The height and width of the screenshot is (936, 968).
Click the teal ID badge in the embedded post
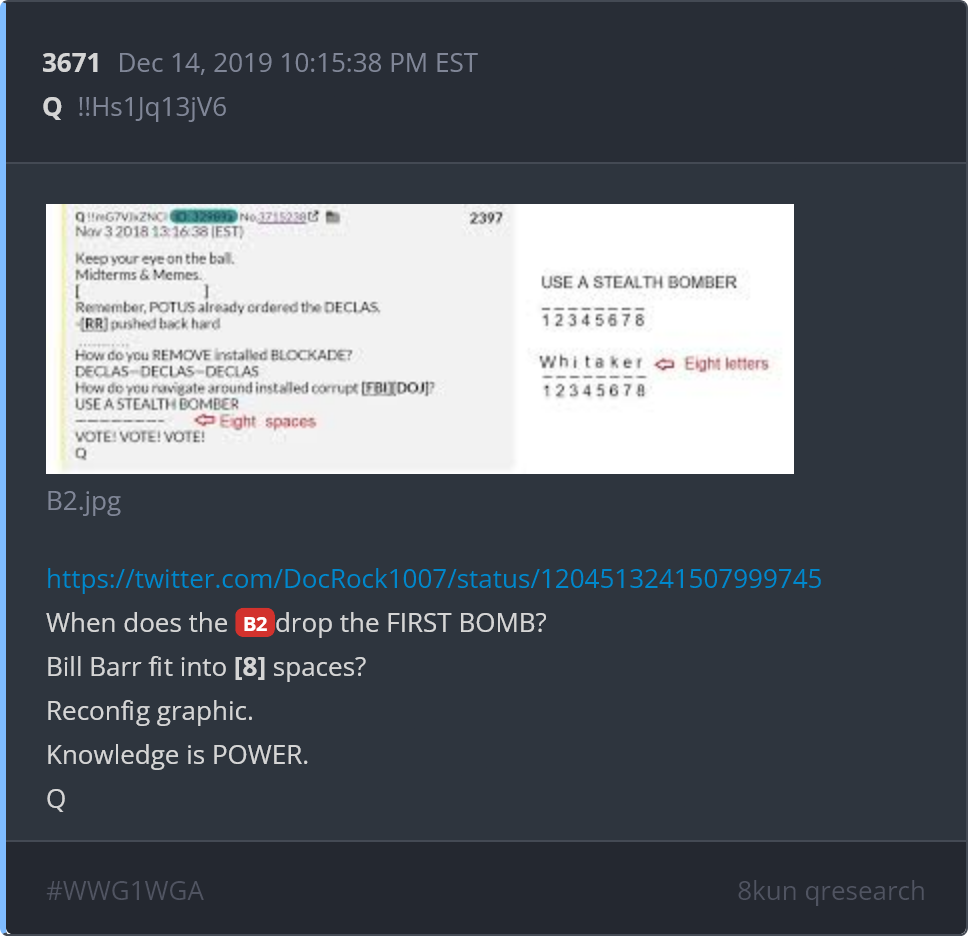point(204,216)
